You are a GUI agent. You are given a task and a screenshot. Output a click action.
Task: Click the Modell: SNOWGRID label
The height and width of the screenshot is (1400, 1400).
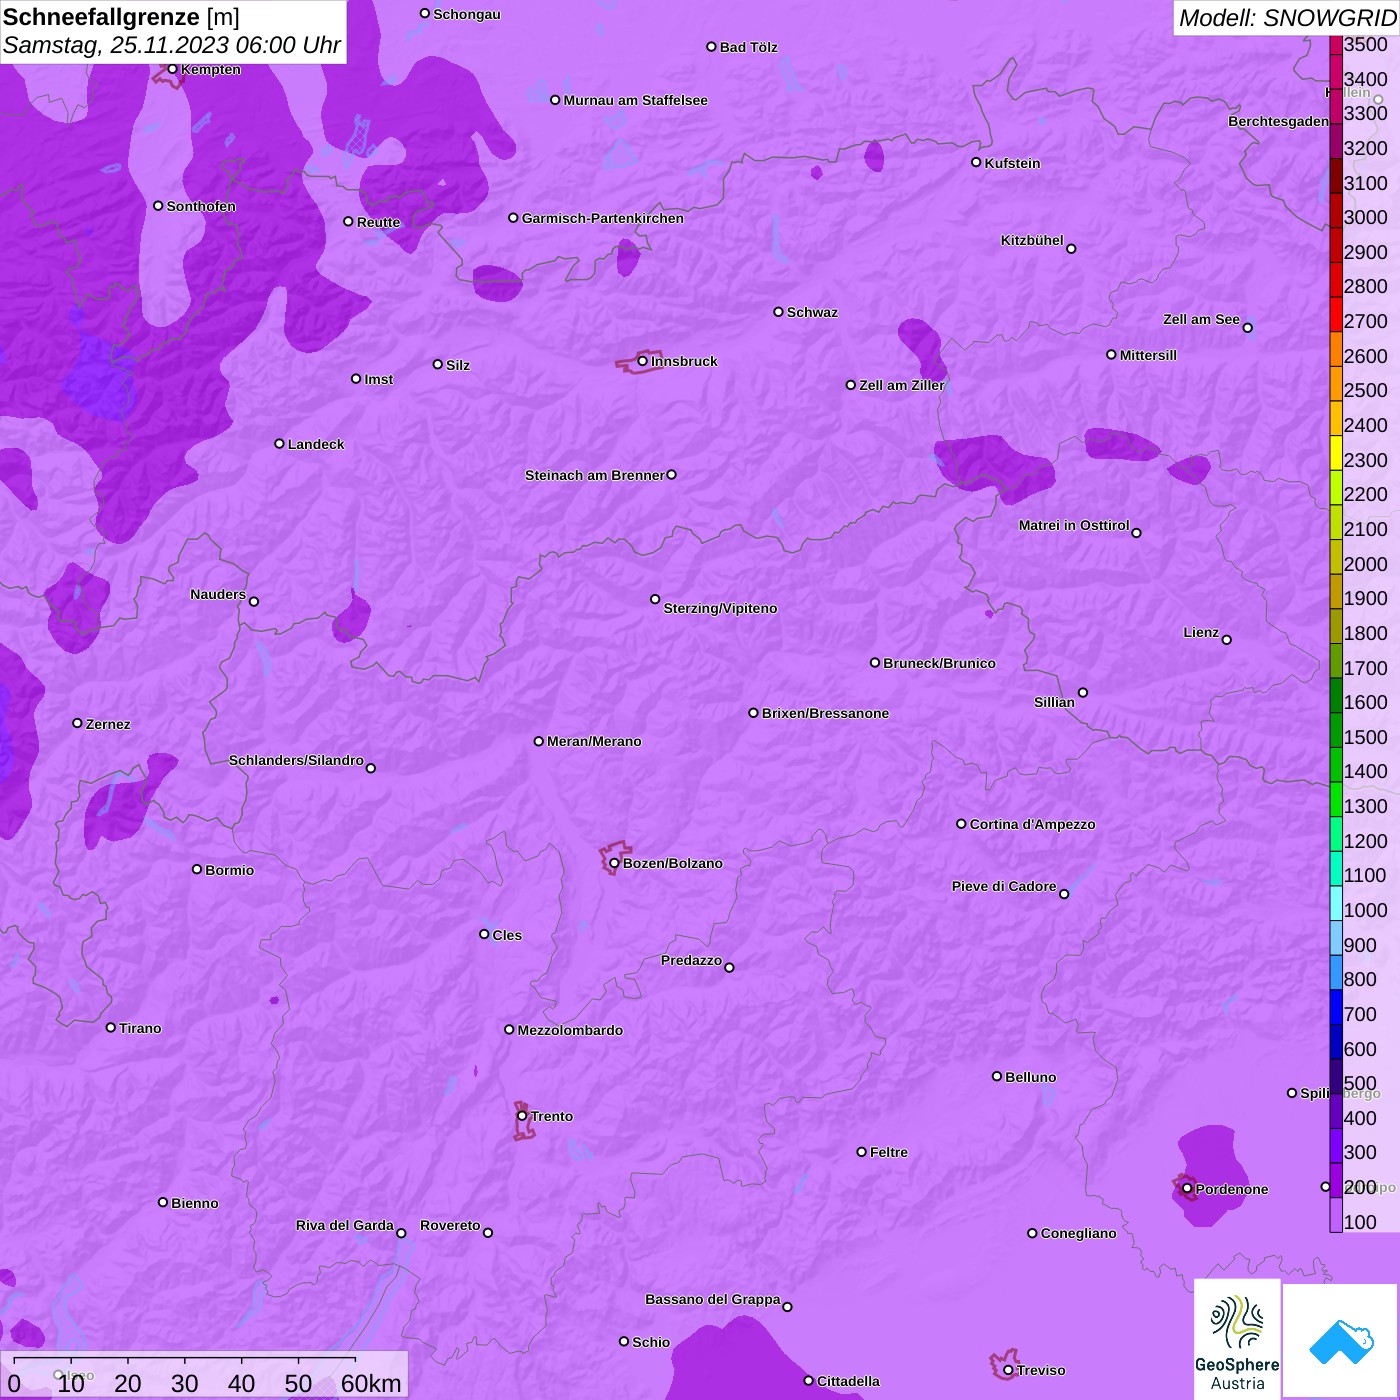[1287, 18]
